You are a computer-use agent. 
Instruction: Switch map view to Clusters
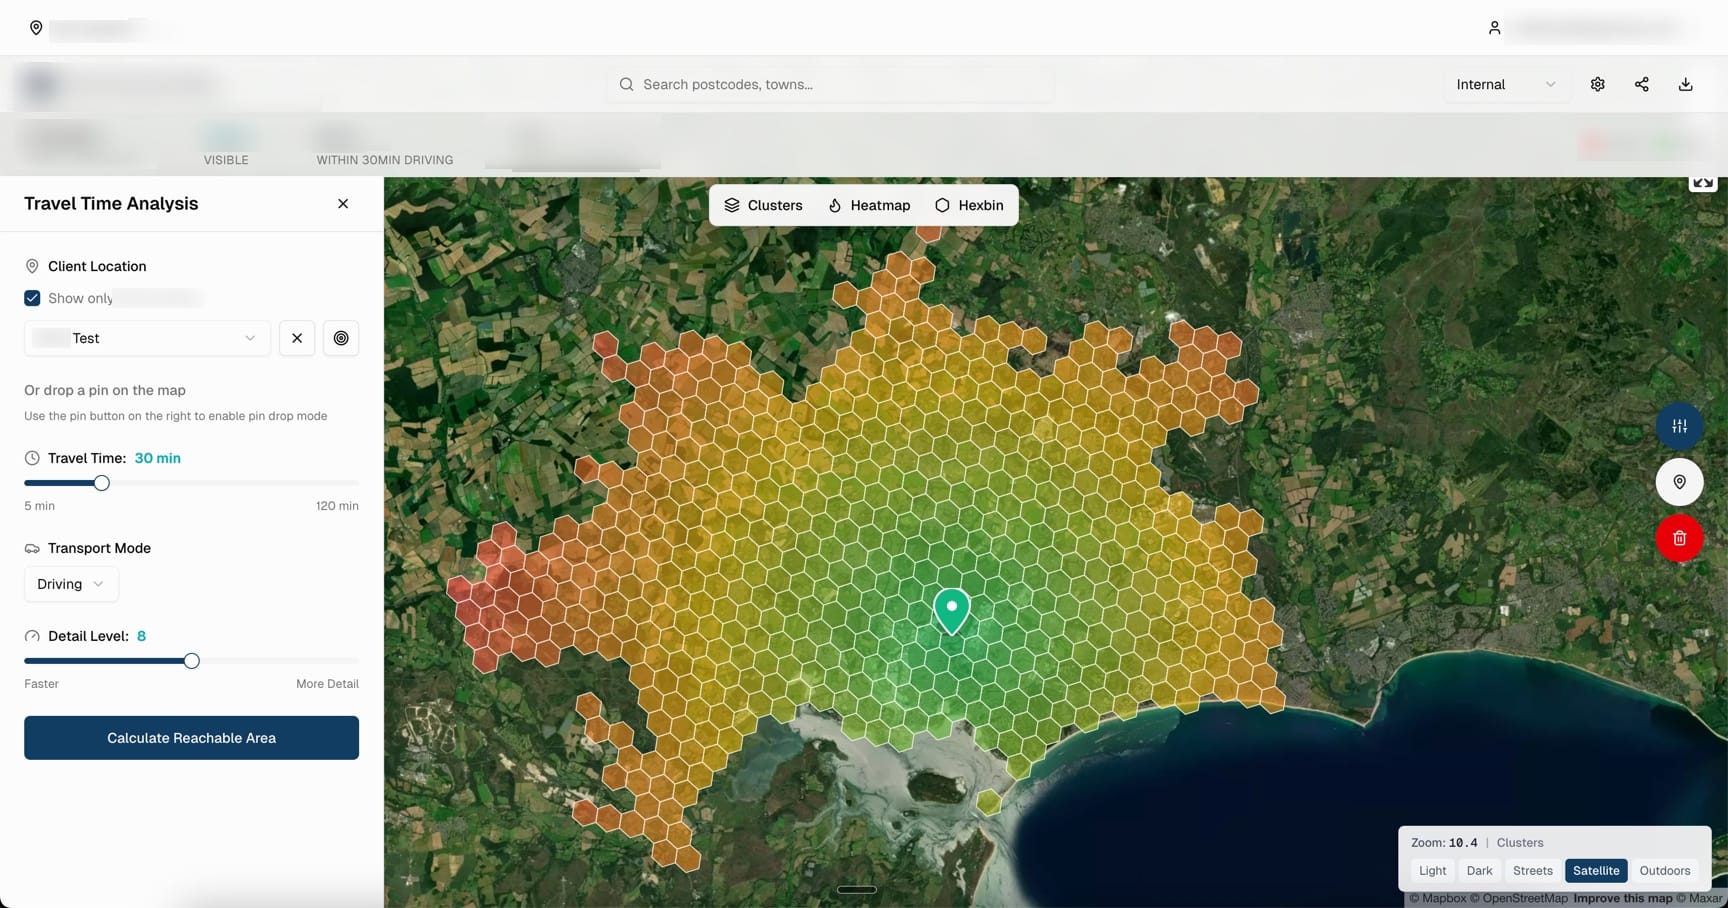coord(763,205)
